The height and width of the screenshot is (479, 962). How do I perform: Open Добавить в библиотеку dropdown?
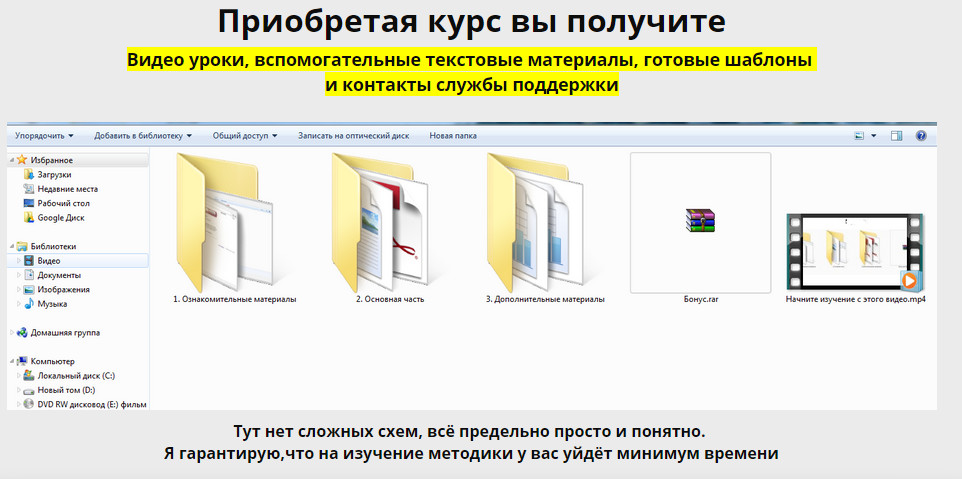pyautogui.click(x=143, y=136)
